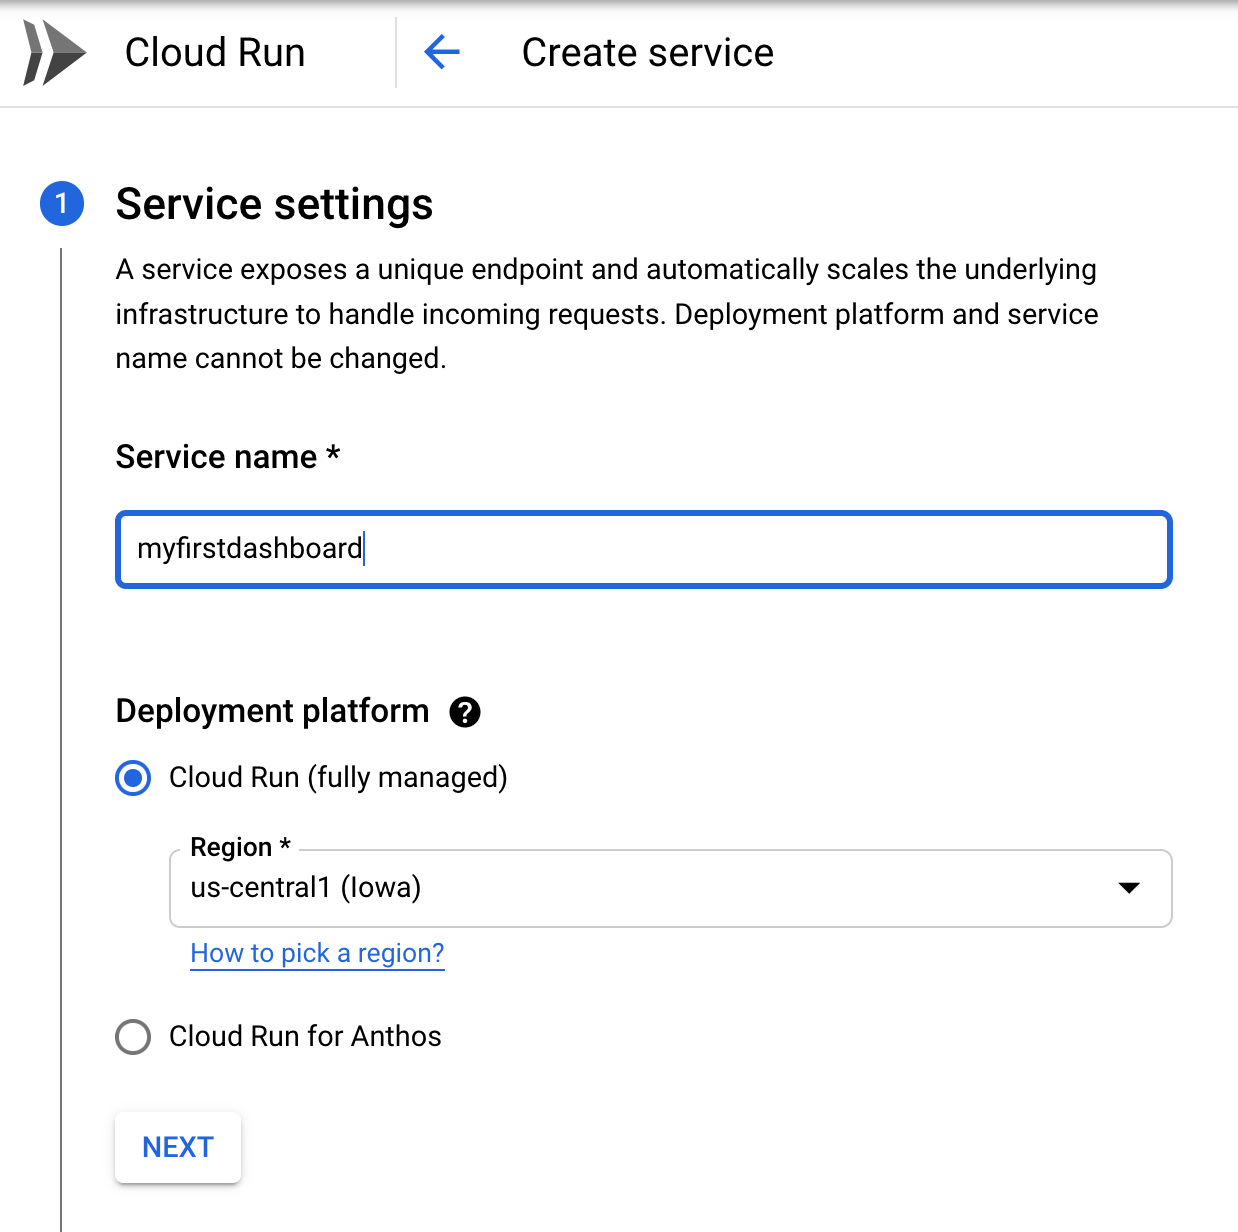The height and width of the screenshot is (1232, 1238).
Task: Click the "Cloud Run for Anthos" label text
Action: (305, 1037)
